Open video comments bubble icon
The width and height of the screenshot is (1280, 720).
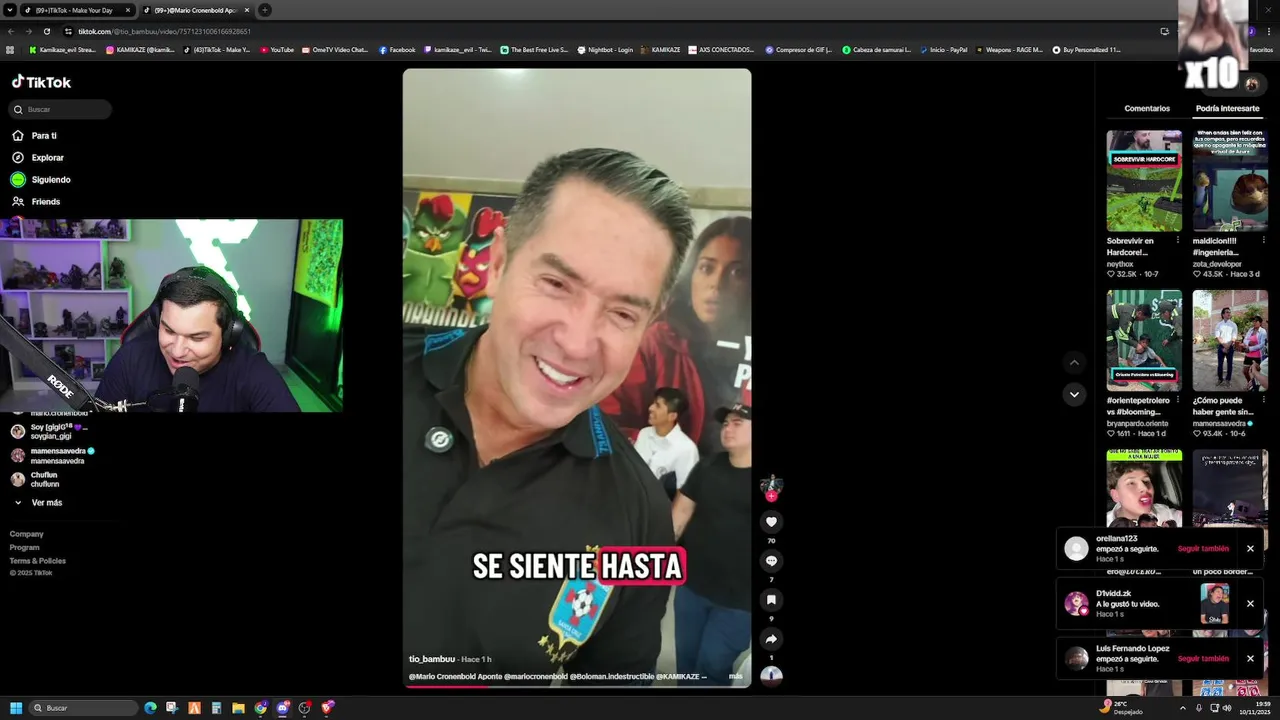[771, 560]
